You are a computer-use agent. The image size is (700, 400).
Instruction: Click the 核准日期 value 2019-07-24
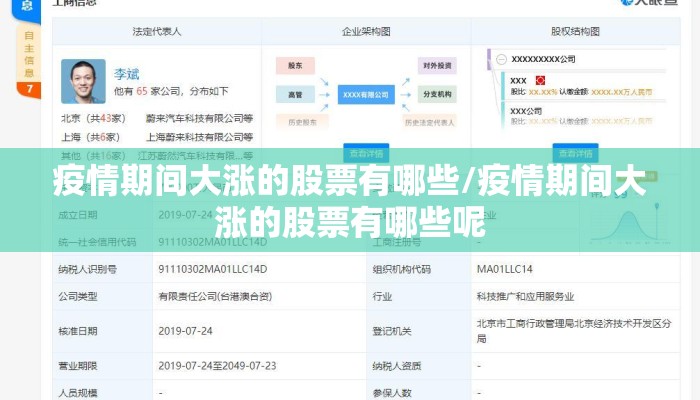tap(185, 331)
